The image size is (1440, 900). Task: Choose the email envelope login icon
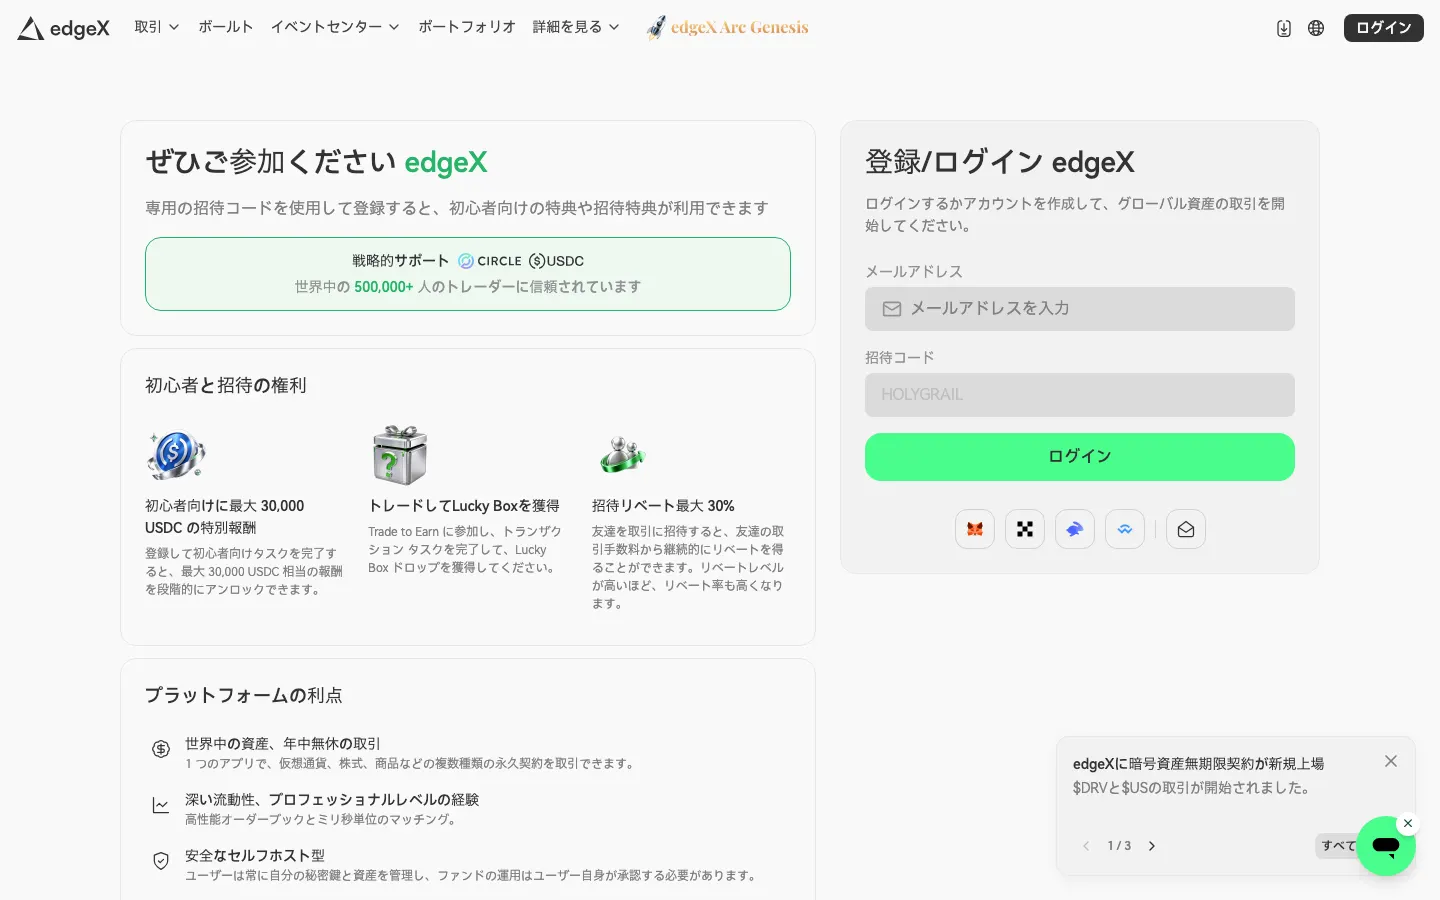(1186, 529)
